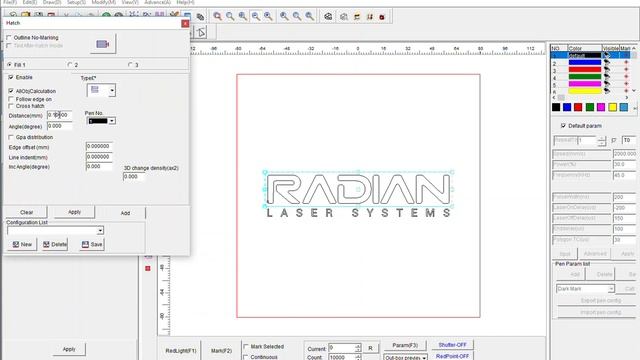Open the hatch Type dropdown

pyautogui.click(x=112, y=90)
